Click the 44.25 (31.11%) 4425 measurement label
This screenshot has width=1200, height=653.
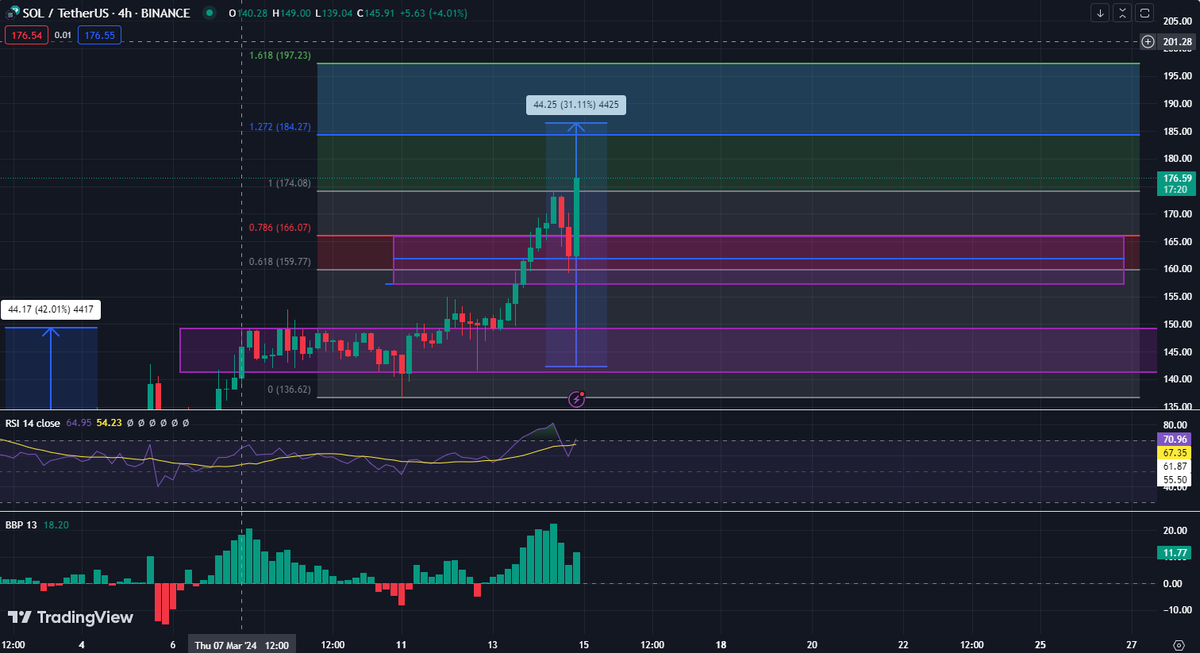click(576, 104)
